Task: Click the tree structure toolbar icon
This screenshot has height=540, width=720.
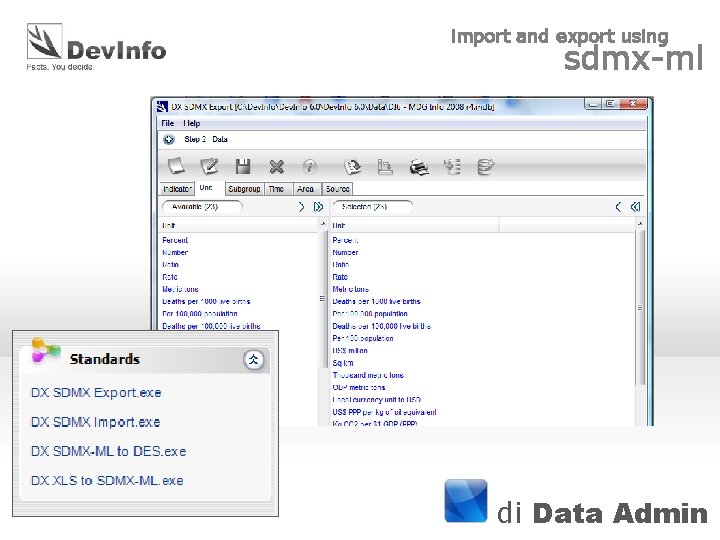Action: [452, 166]
